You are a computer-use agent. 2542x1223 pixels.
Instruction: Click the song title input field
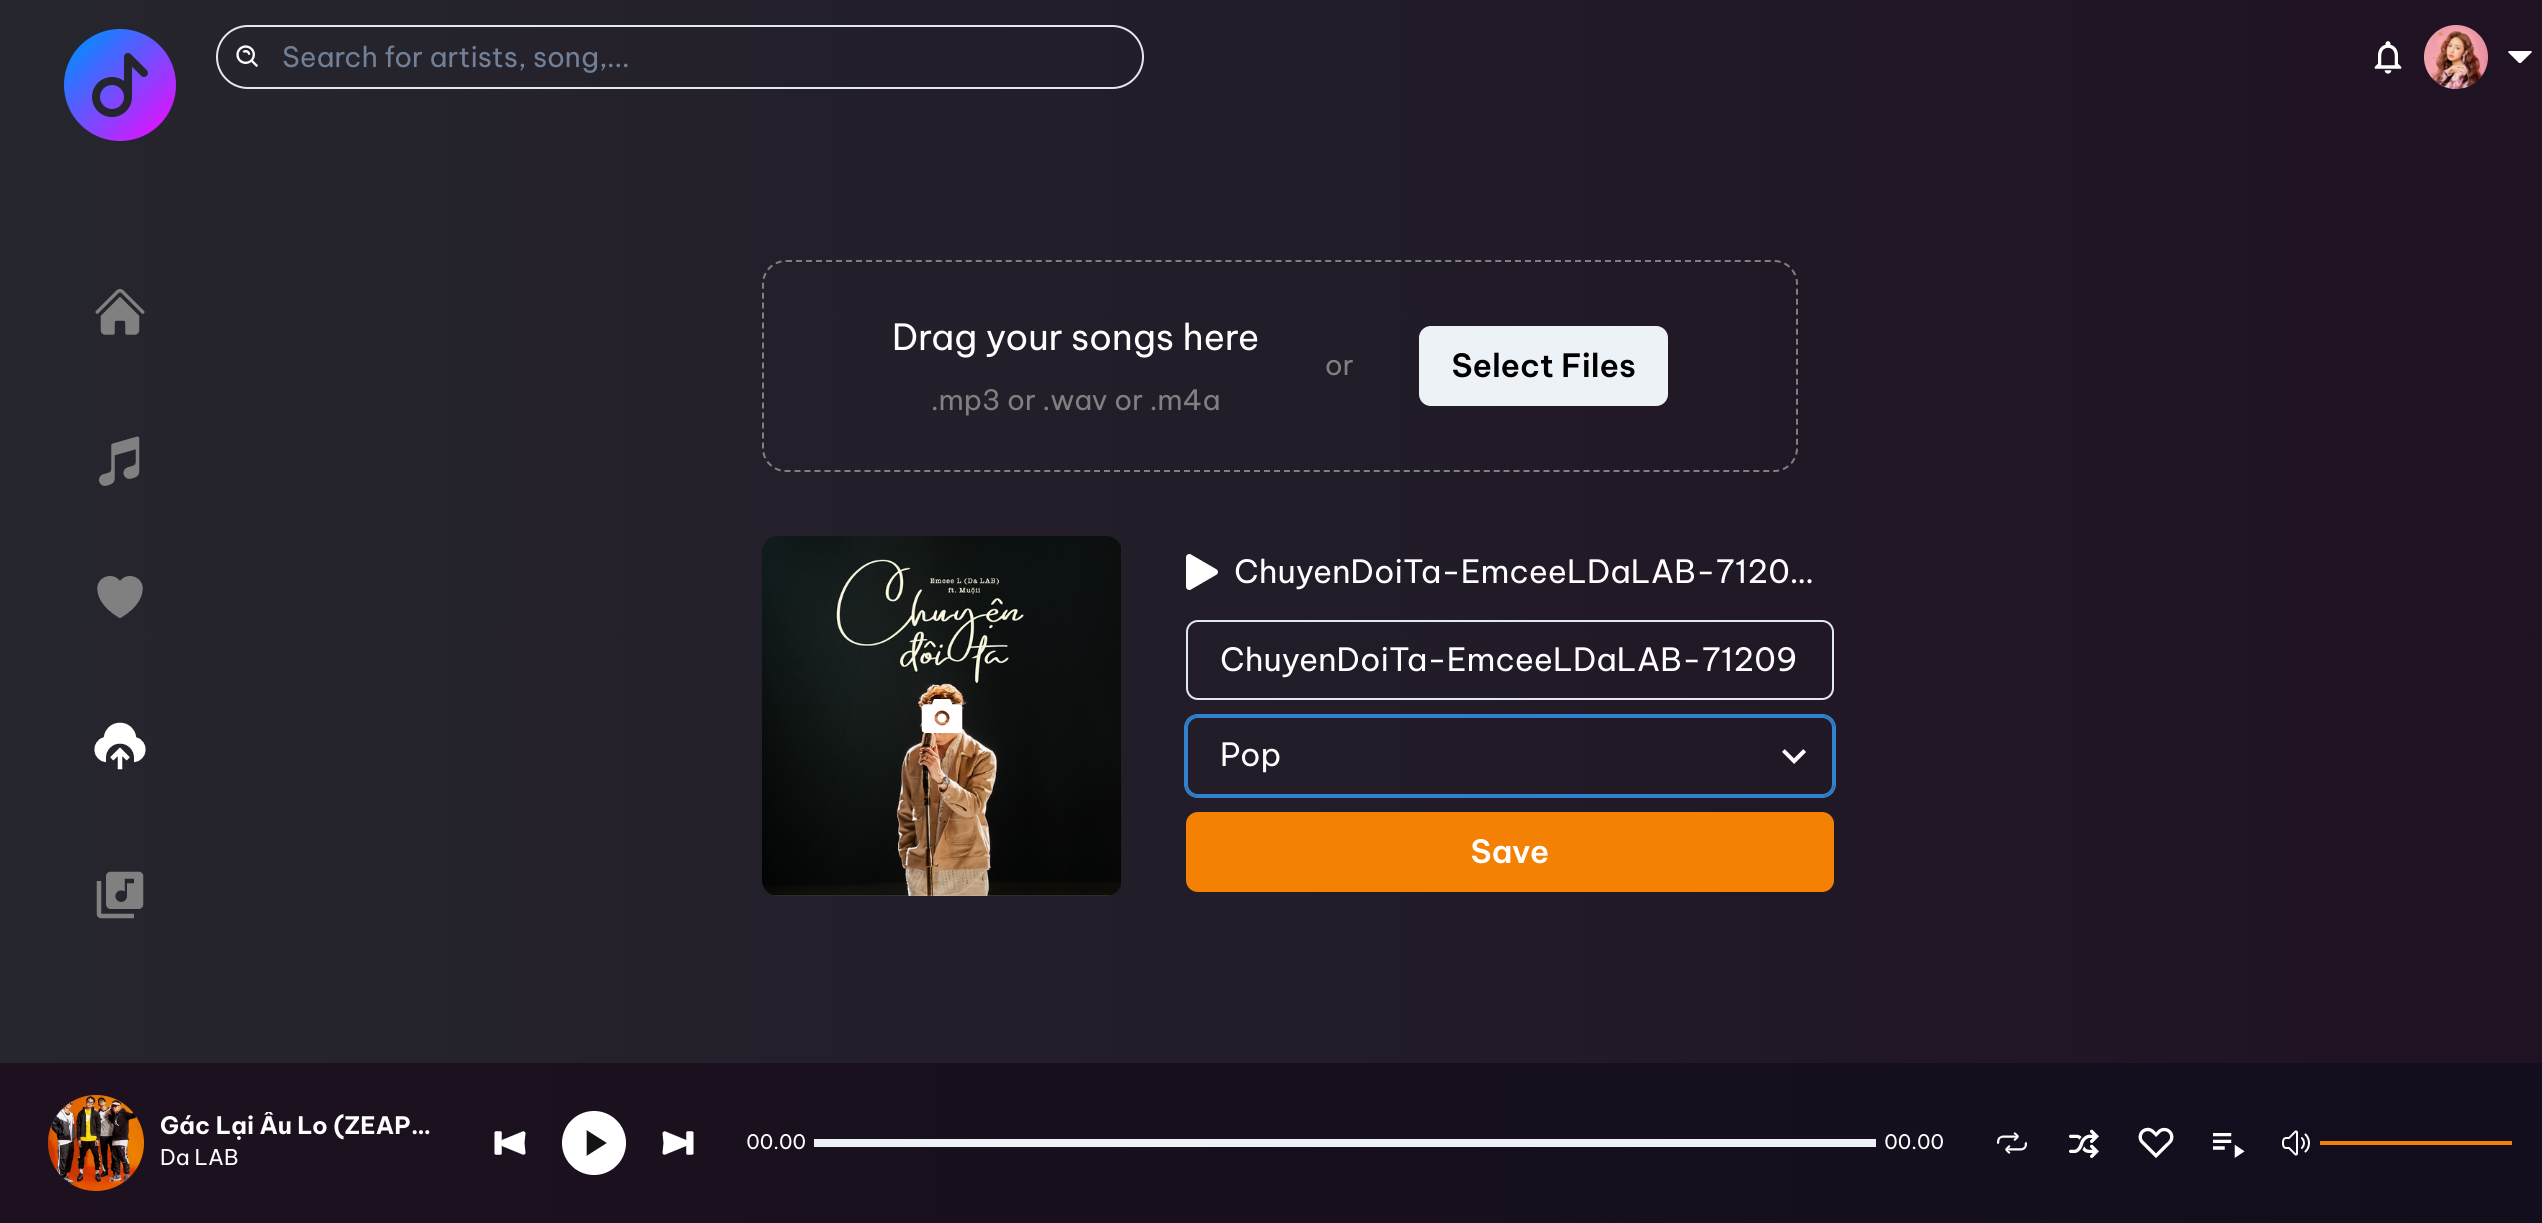1510,660
